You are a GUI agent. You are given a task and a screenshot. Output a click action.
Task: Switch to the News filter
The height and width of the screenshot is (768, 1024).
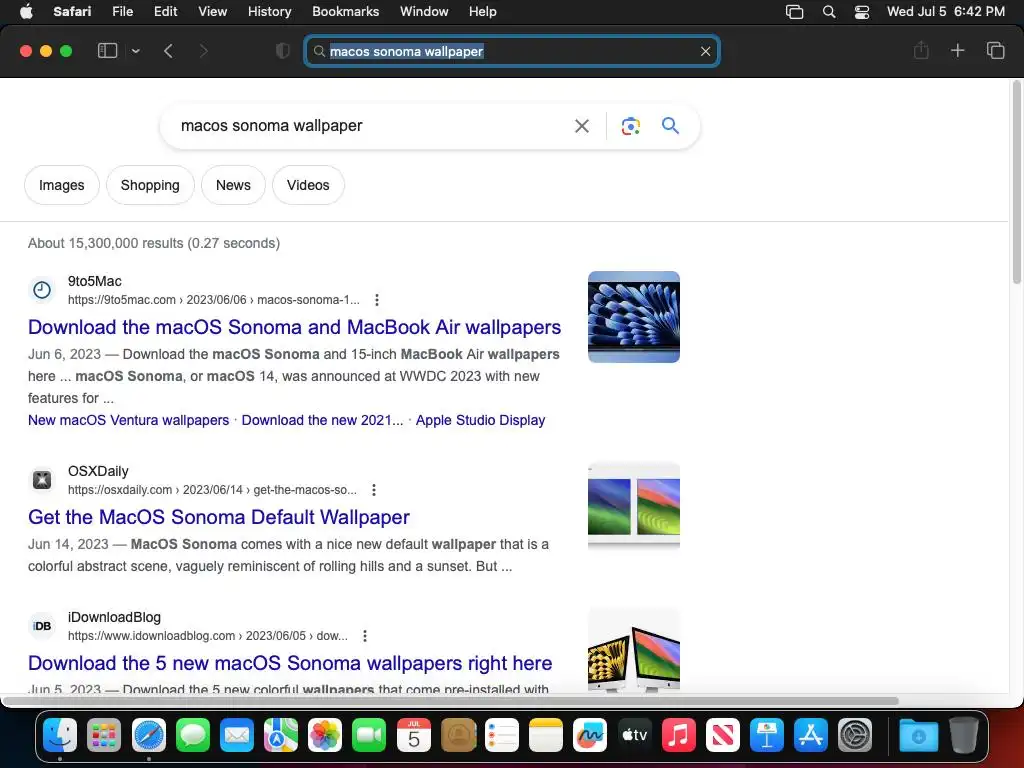233,185
